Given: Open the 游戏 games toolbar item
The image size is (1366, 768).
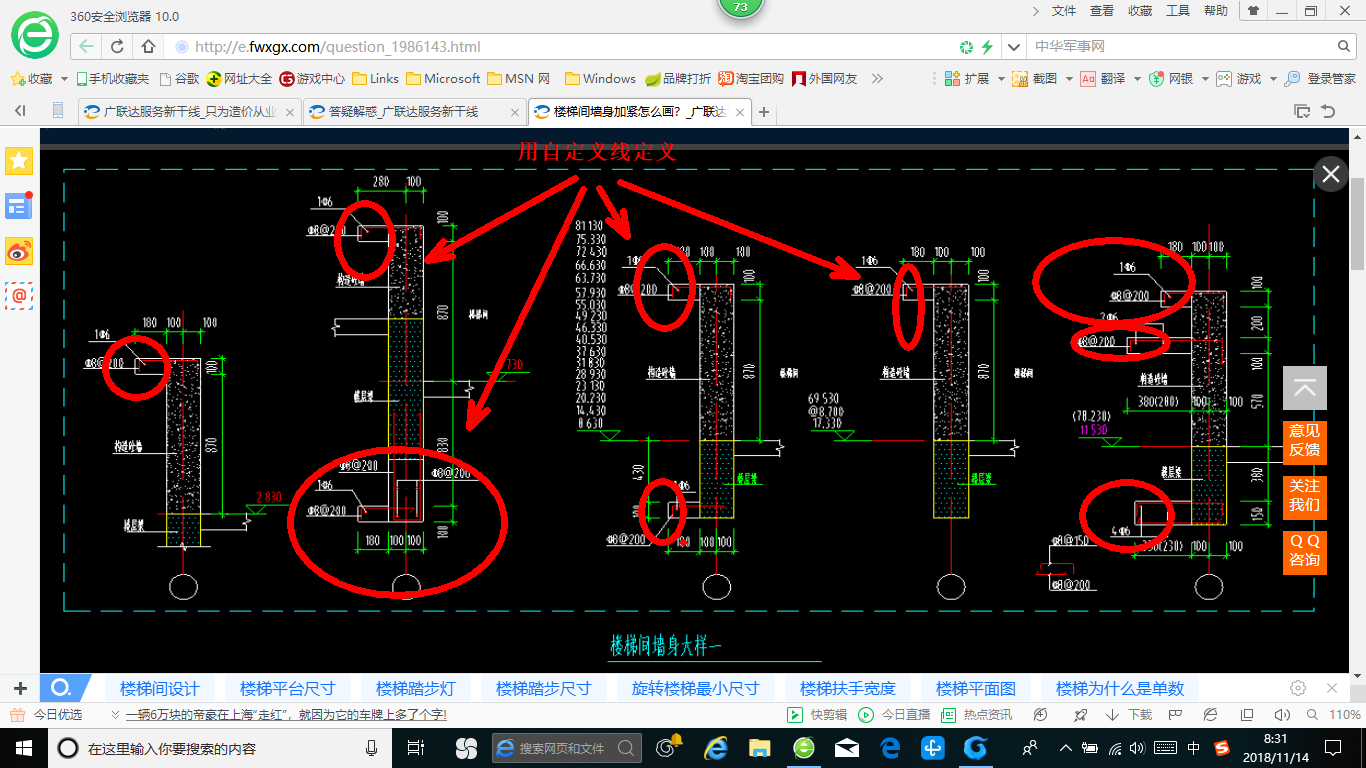Looking at the screenshot, I should pos(1239,78).
